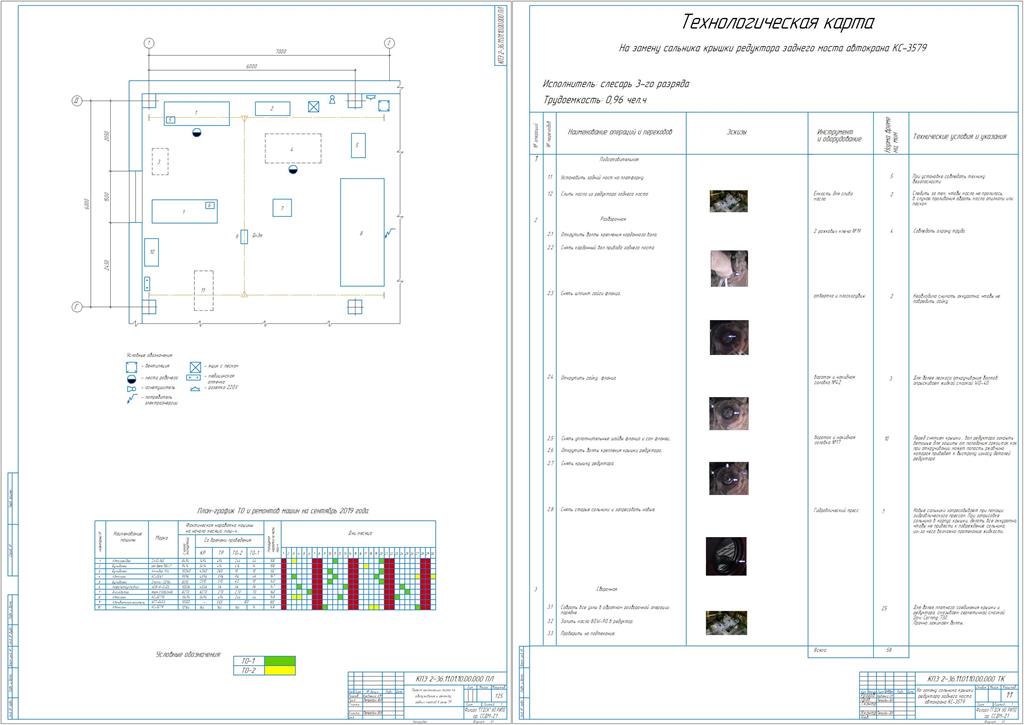Click "Условные обозначения" label beside the color swatches
The height and width of the screenshot is (725, 1024).
[187, 654]
